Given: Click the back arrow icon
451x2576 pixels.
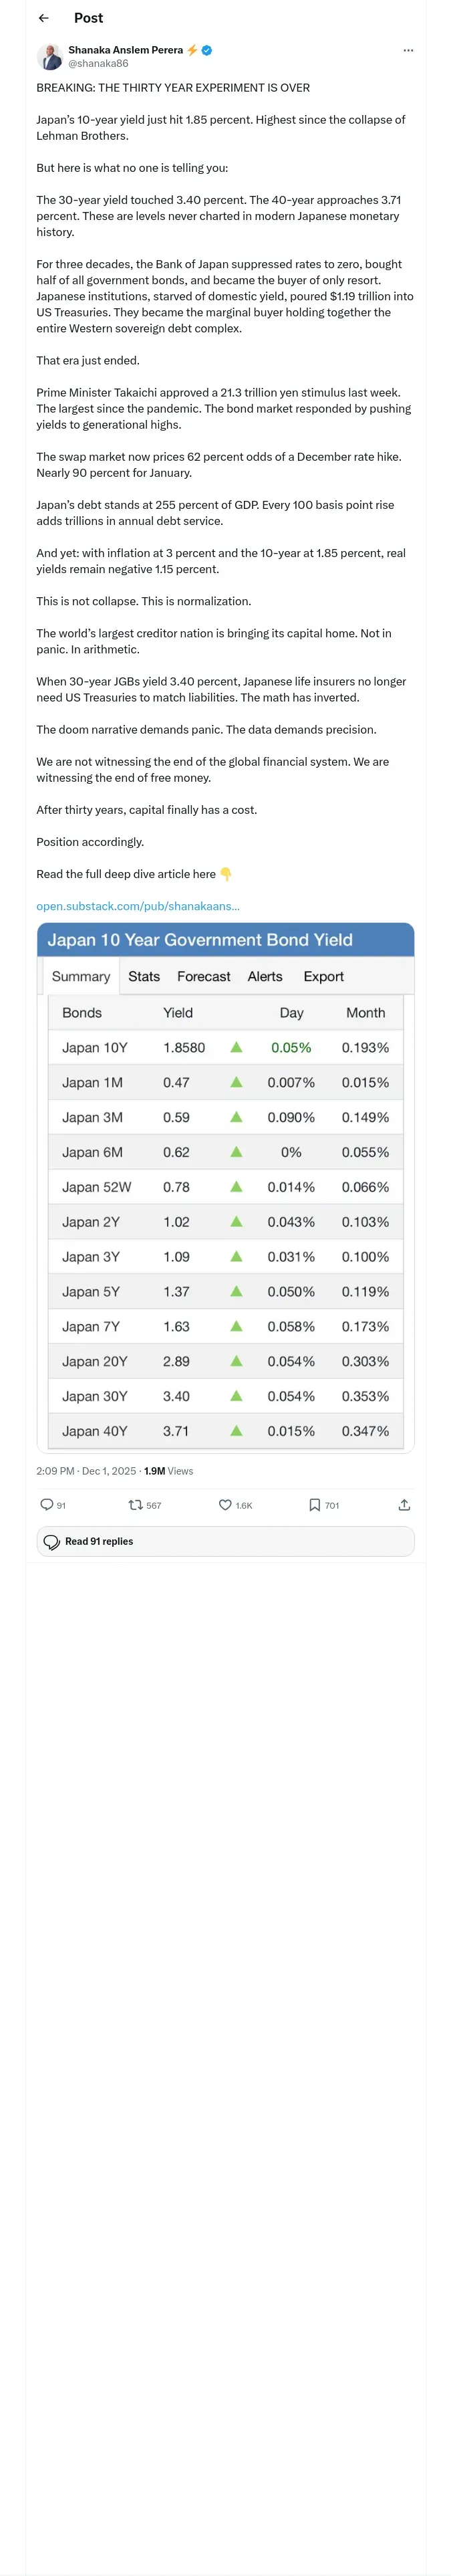Looking at the screenshot, I should click(x=43, y=18).
